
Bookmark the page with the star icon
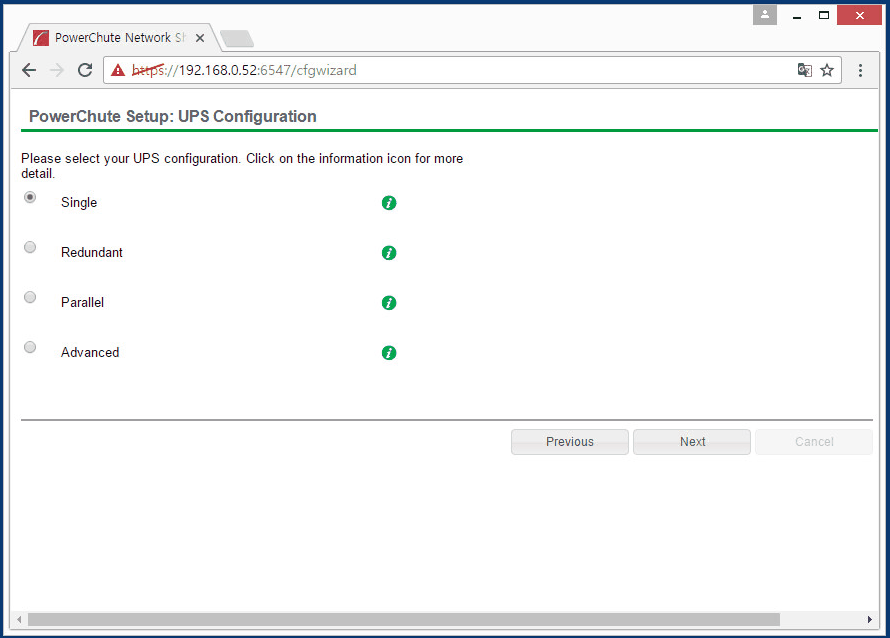[827, 70]
